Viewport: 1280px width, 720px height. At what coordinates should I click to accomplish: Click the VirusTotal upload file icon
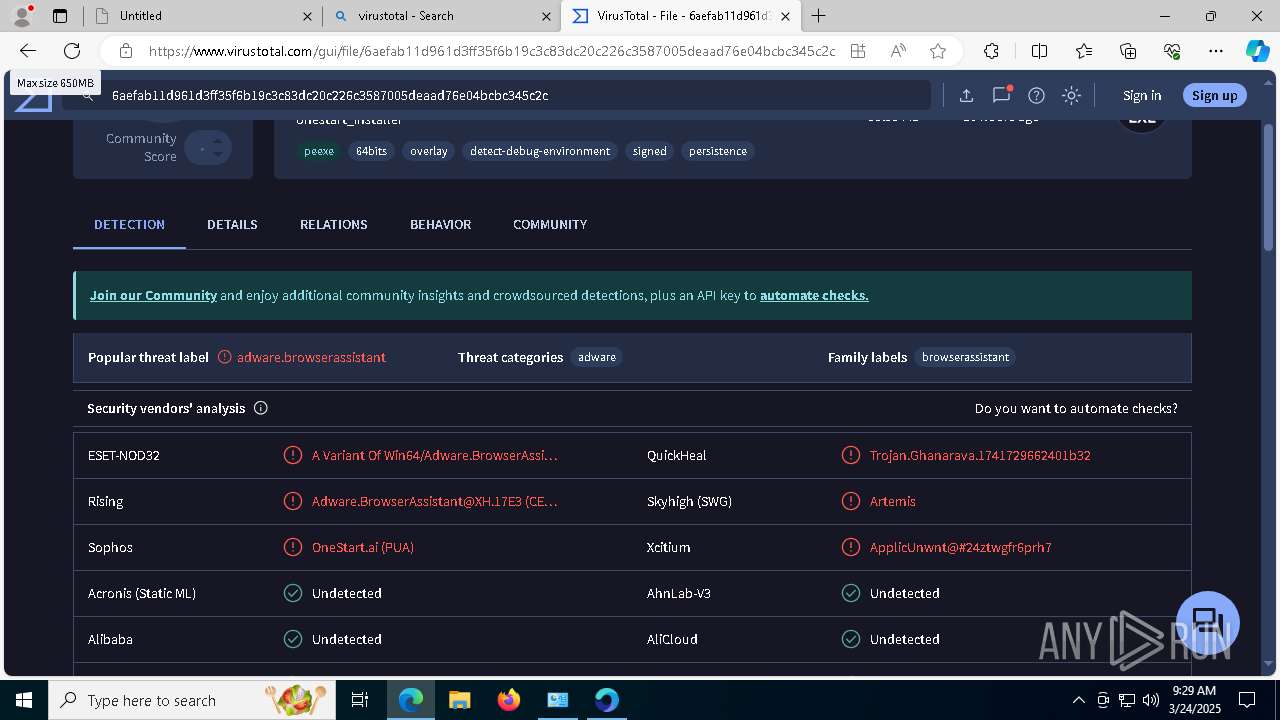(966, 95)
